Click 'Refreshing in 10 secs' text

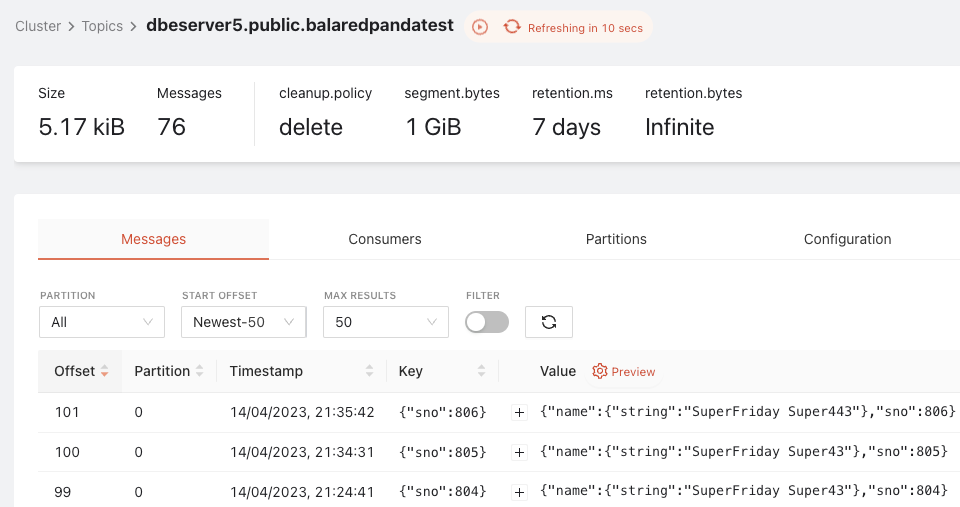point(585,28)
